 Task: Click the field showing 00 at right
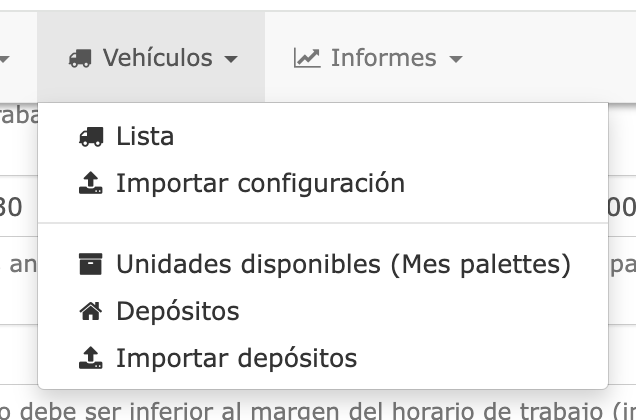tap(622, 208)
